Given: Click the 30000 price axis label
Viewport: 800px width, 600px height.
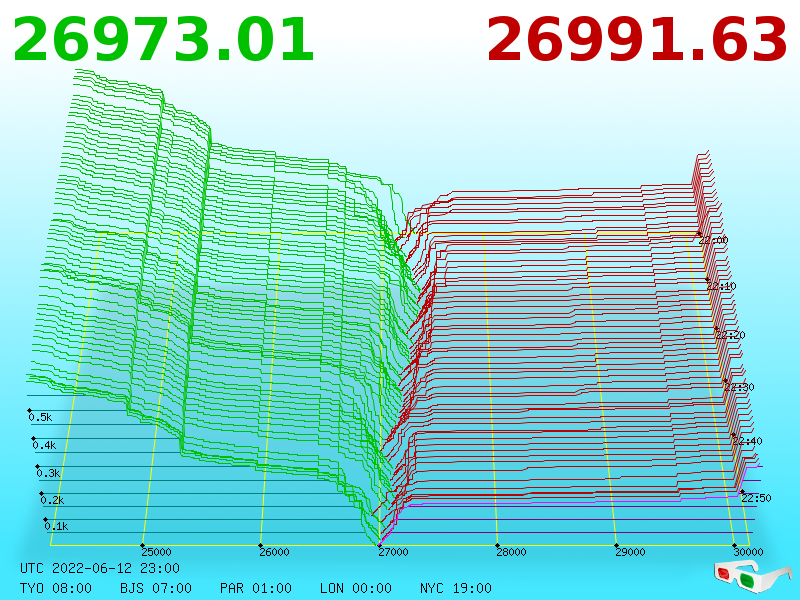Looking at the screenshot, I should pos(748,552).
